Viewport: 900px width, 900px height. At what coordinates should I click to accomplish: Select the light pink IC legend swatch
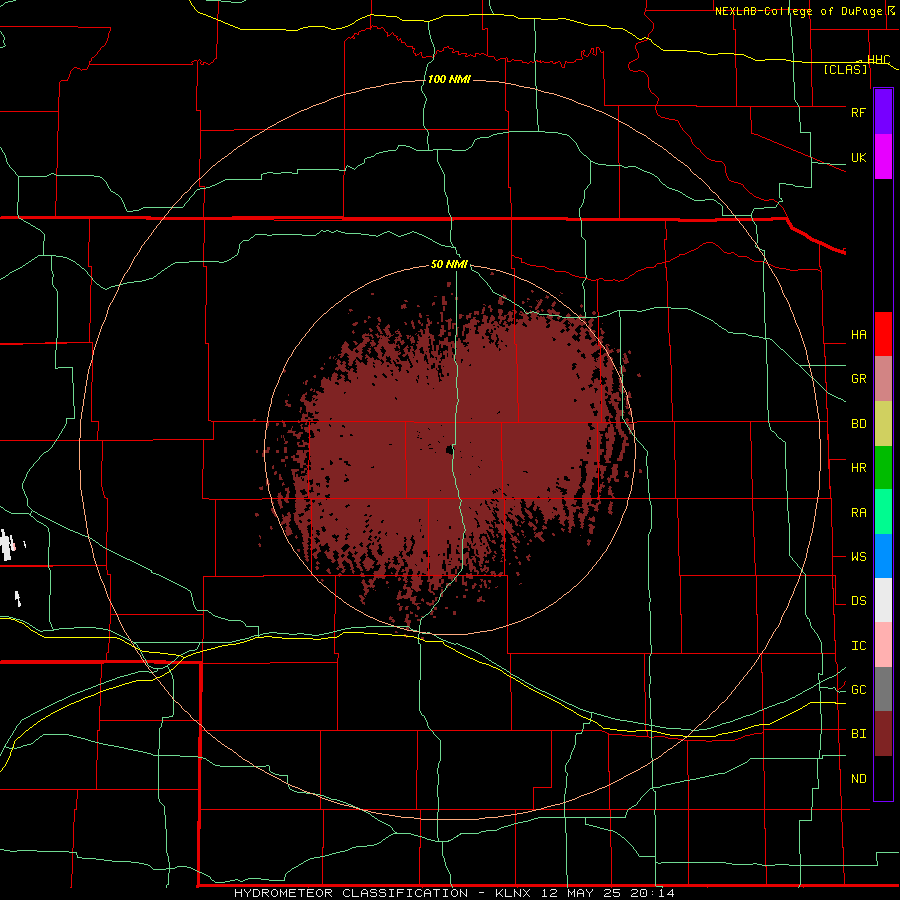[x=883, y=645]
